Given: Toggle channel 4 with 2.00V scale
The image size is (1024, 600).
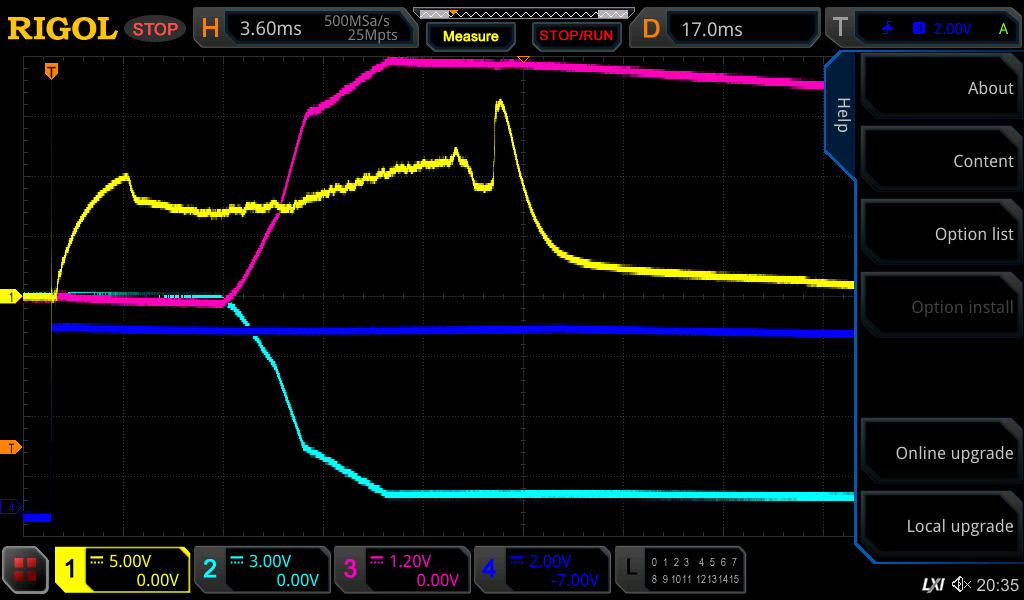Looking at the screenshot, I should [541, 570].
